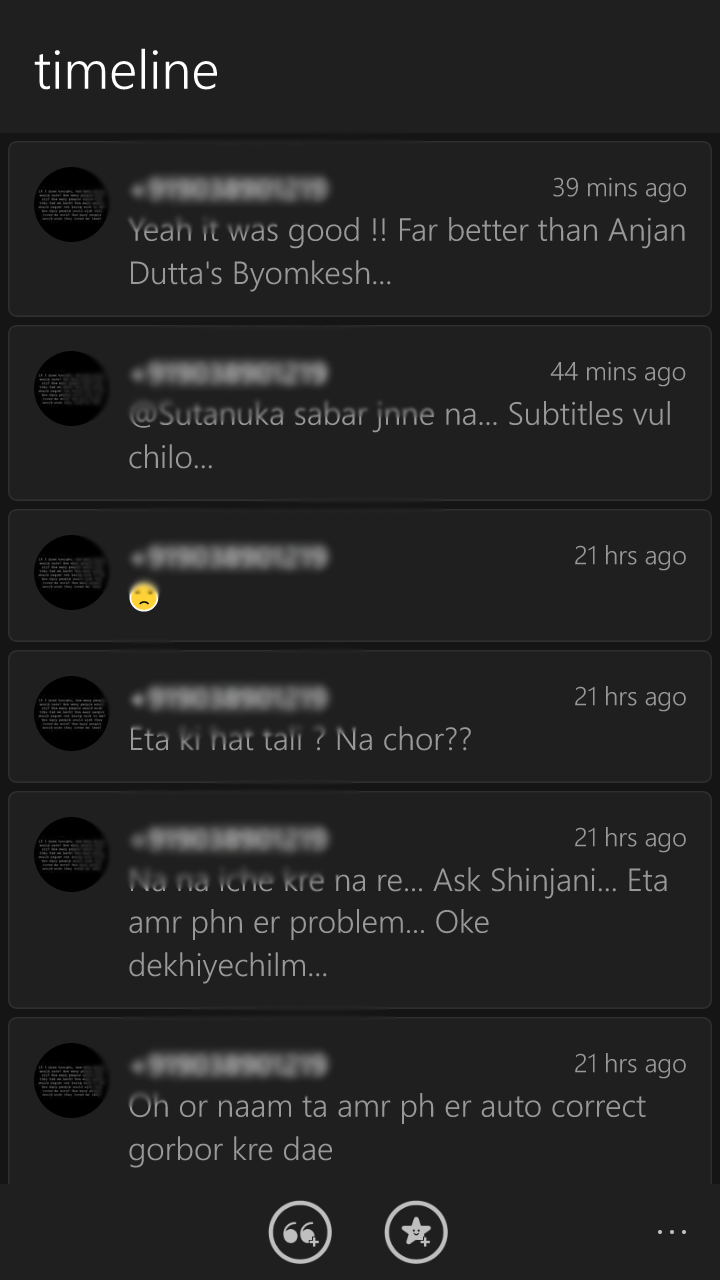Open the 'Yeah it was good' post
Screen dimensions: 720x1280
pyautogui.click(x=360, y=229)
